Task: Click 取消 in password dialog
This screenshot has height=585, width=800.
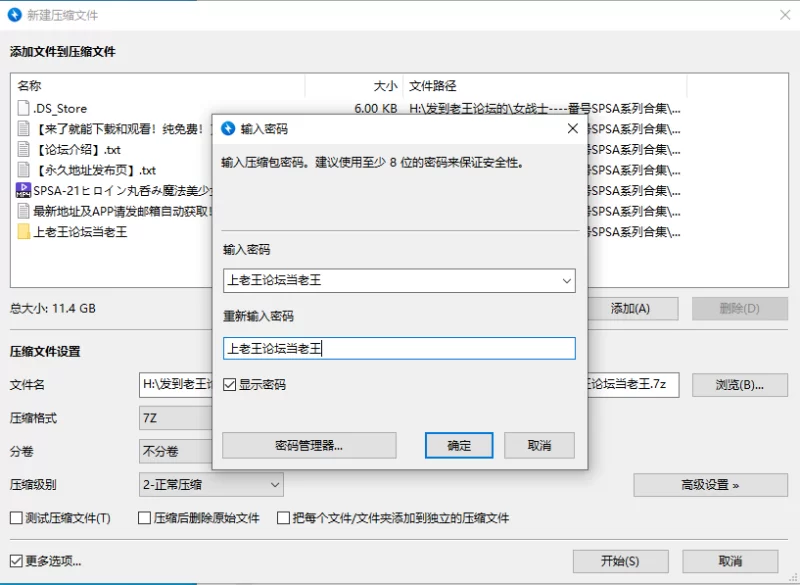Action: coord(539,445)
